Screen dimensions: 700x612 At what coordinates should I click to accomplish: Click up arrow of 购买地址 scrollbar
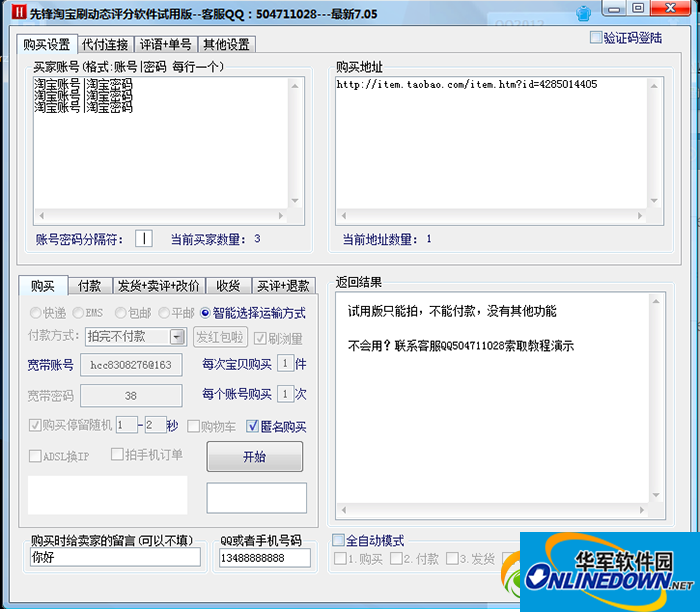coord(654,86)
